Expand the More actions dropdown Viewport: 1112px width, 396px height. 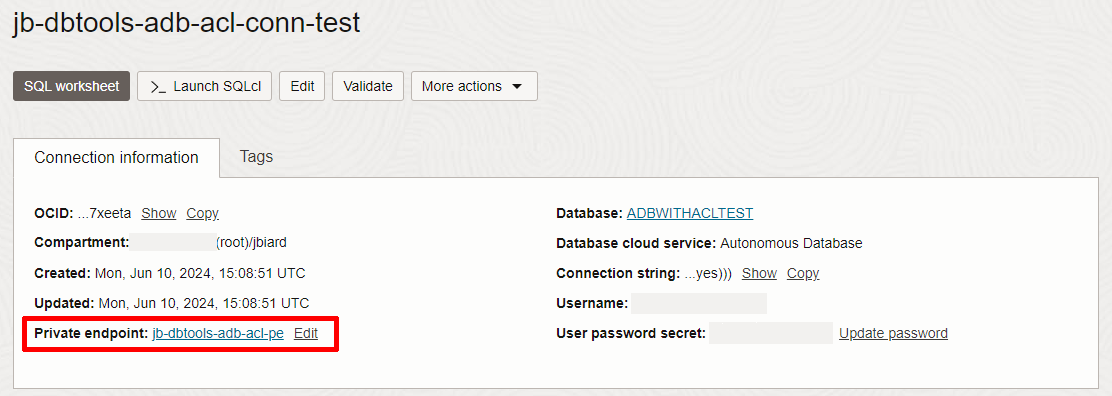pyautogui.click(x=474, y=86)
